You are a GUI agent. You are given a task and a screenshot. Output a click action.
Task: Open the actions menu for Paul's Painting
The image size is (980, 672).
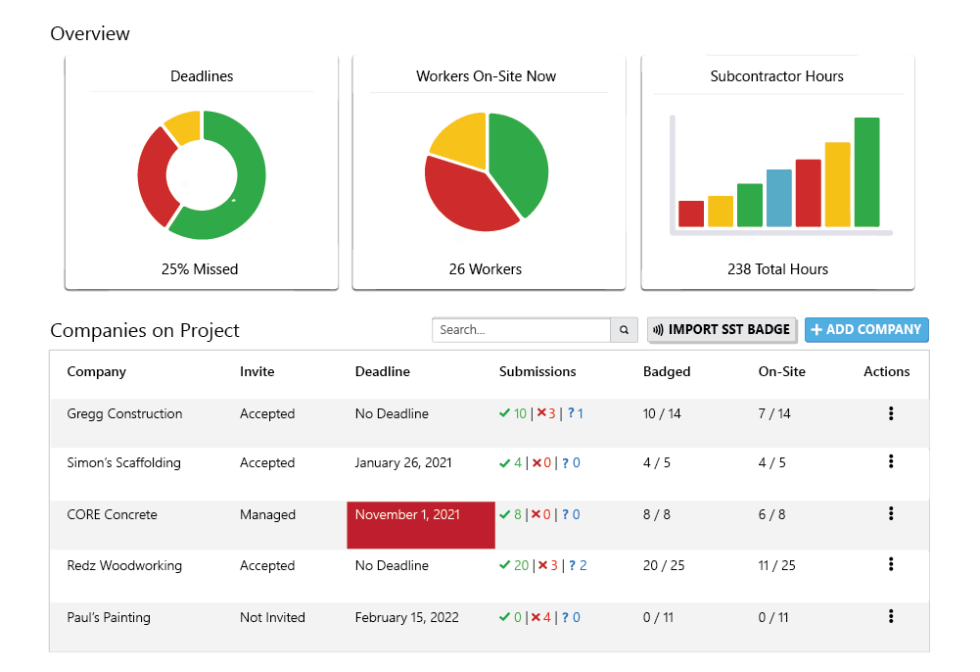coord(891,617)
